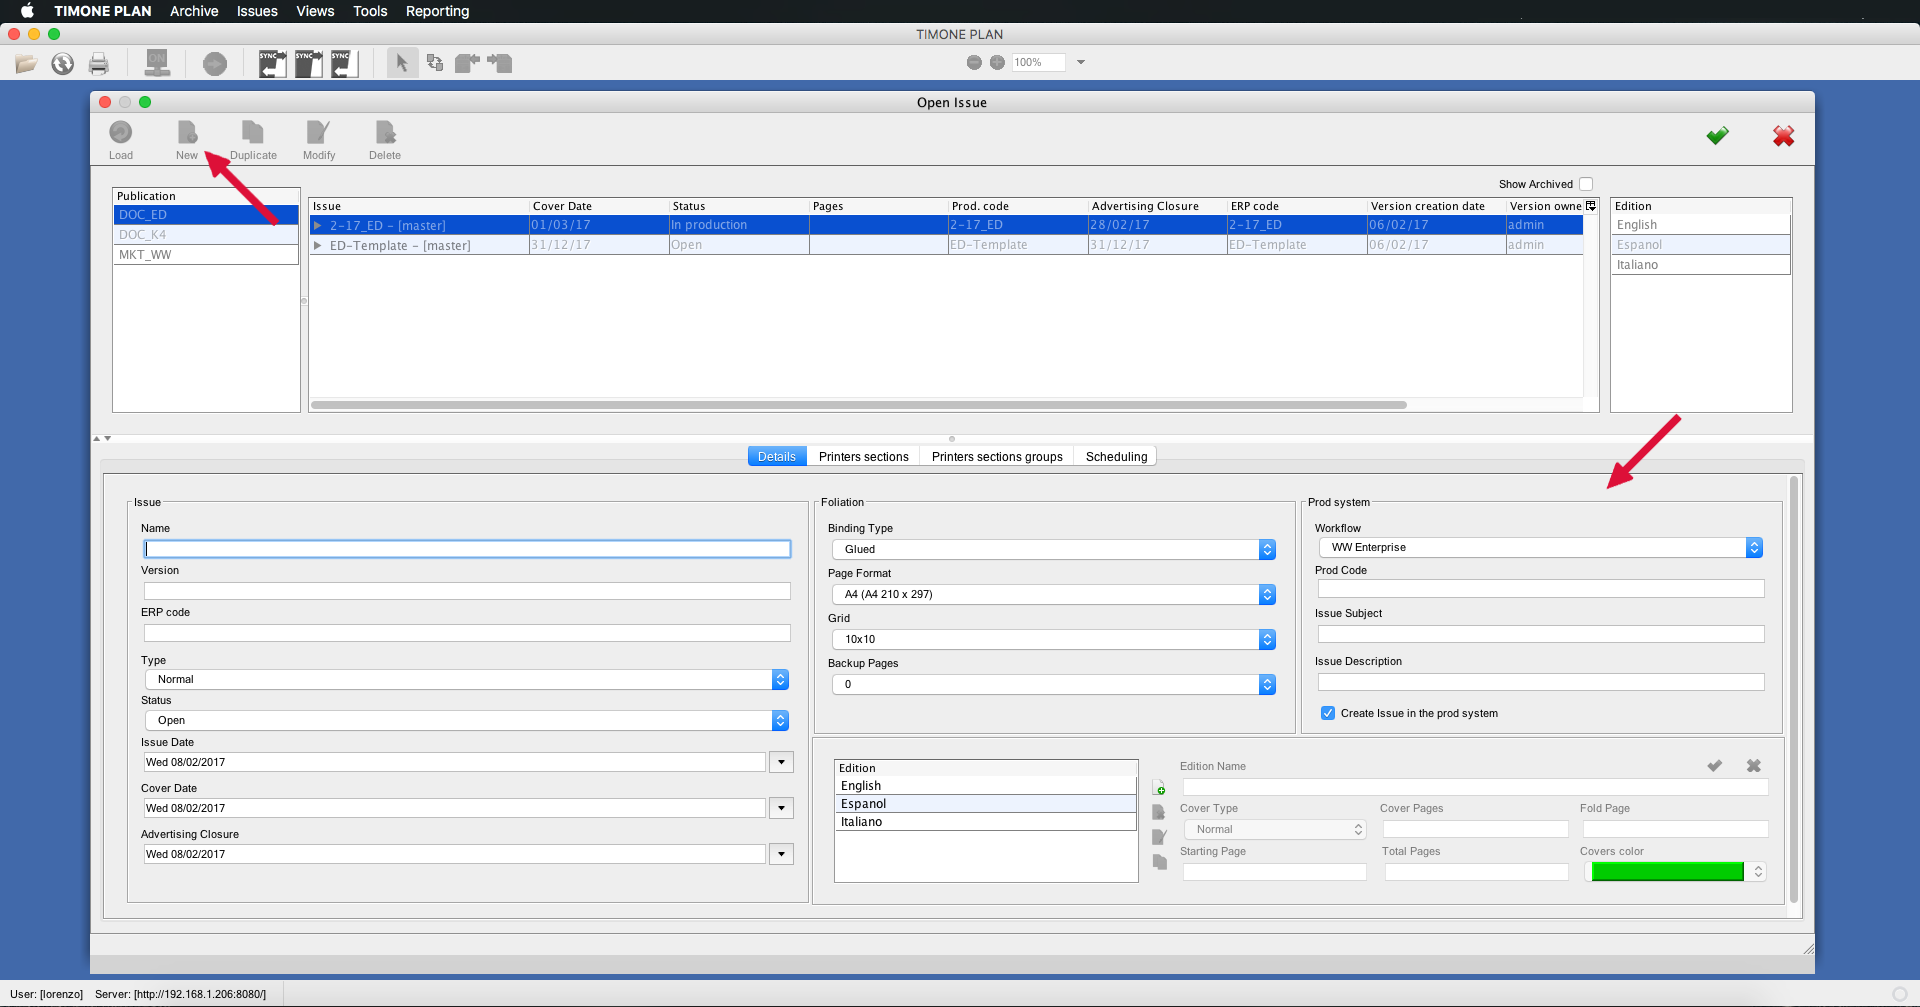Open the Views menu
Image resolution: width=1920 pixels, height=1007 pixels.
tap(315, 11)
